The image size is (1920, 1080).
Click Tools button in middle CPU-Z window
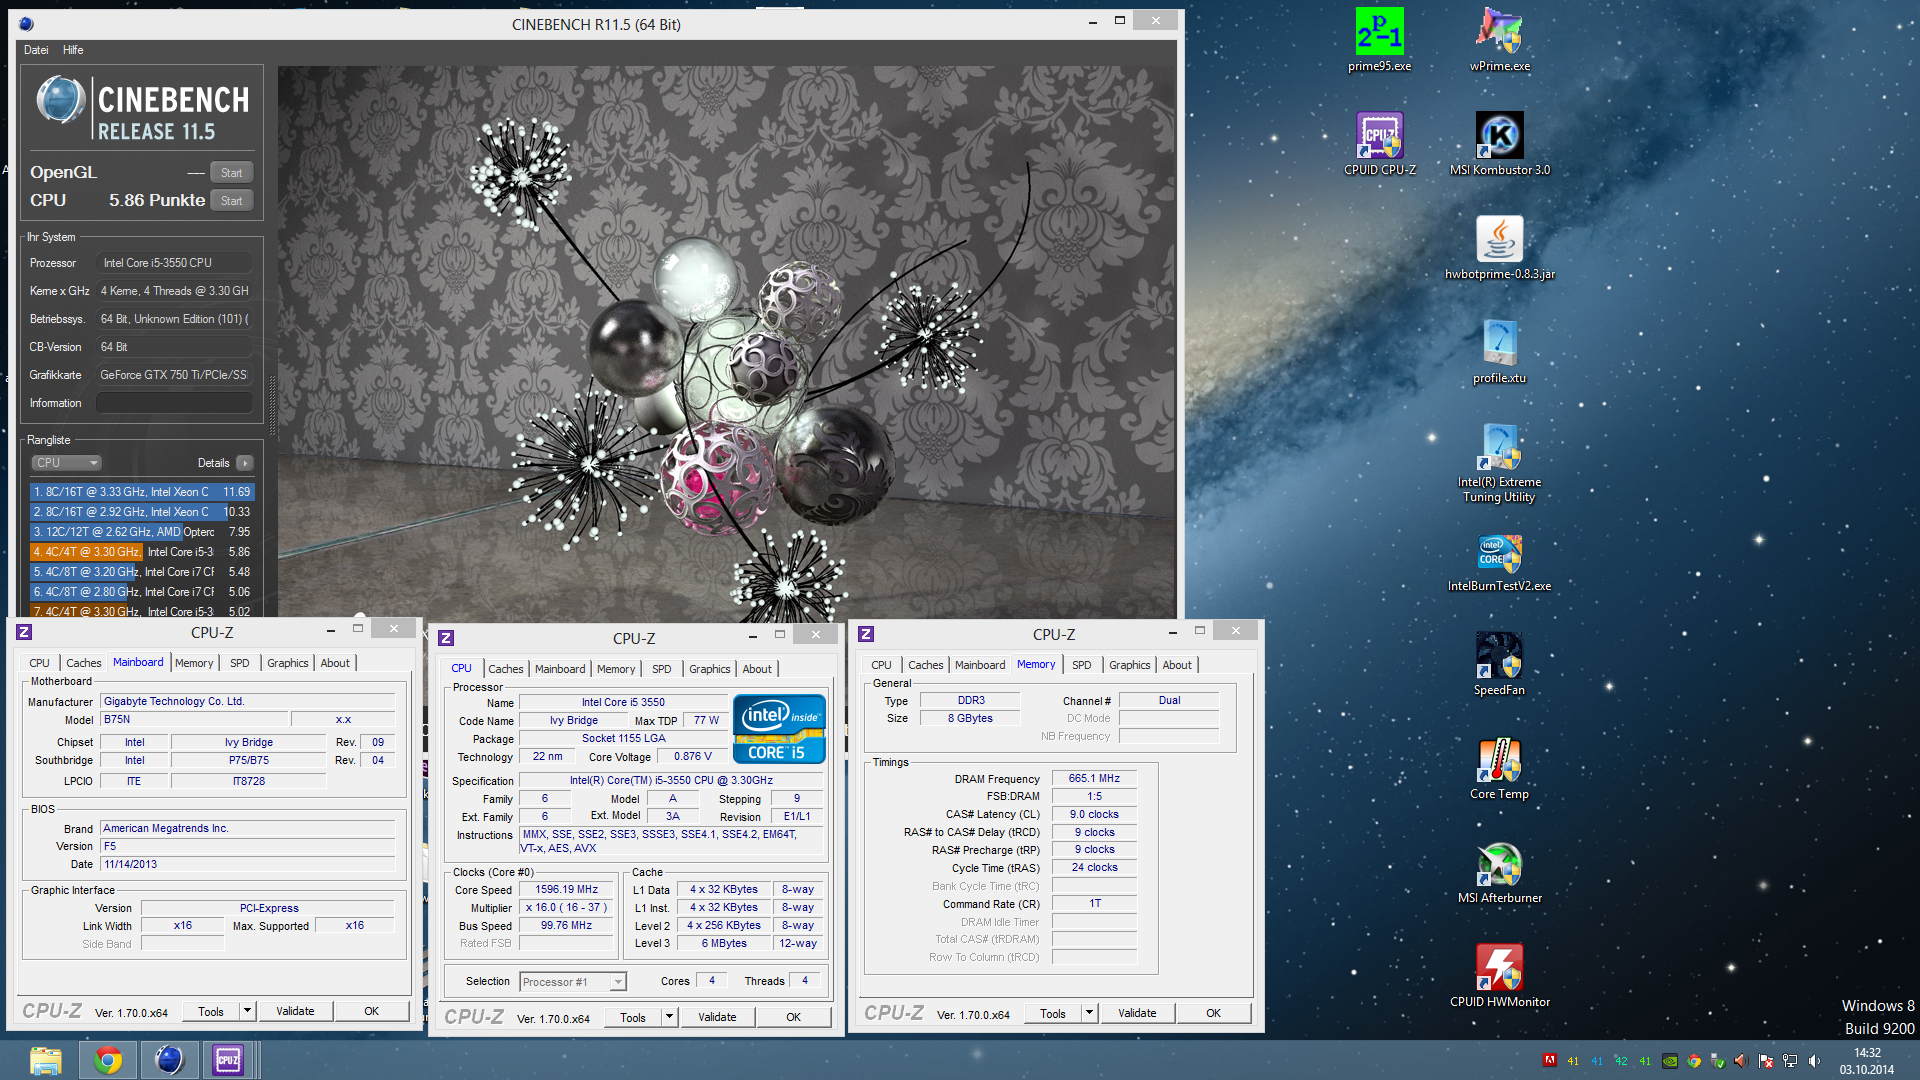(x=633, y=1017)
